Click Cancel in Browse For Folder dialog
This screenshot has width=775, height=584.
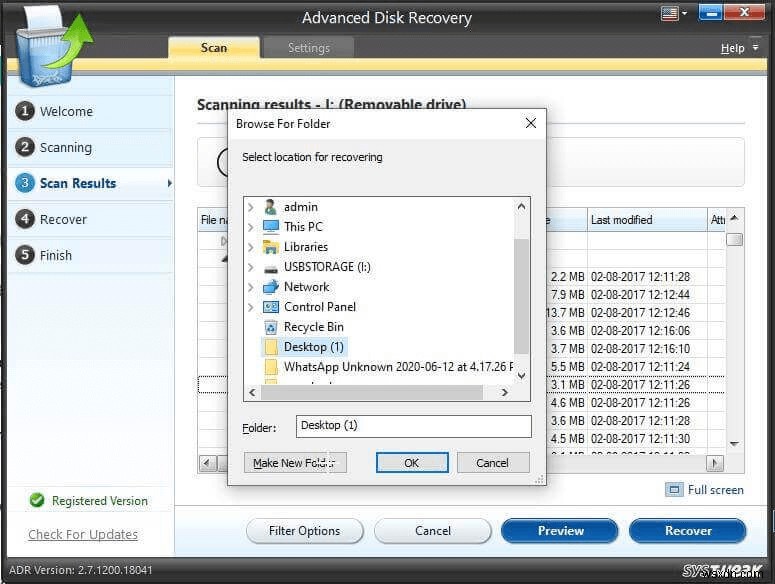[493, 463]
